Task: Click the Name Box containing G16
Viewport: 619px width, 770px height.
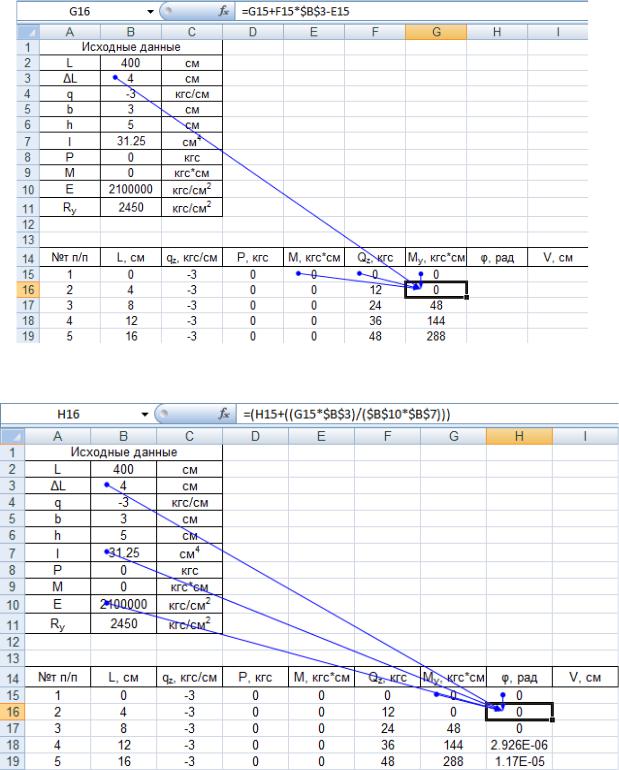Action: pyautogui.click(x=81, y=11)
